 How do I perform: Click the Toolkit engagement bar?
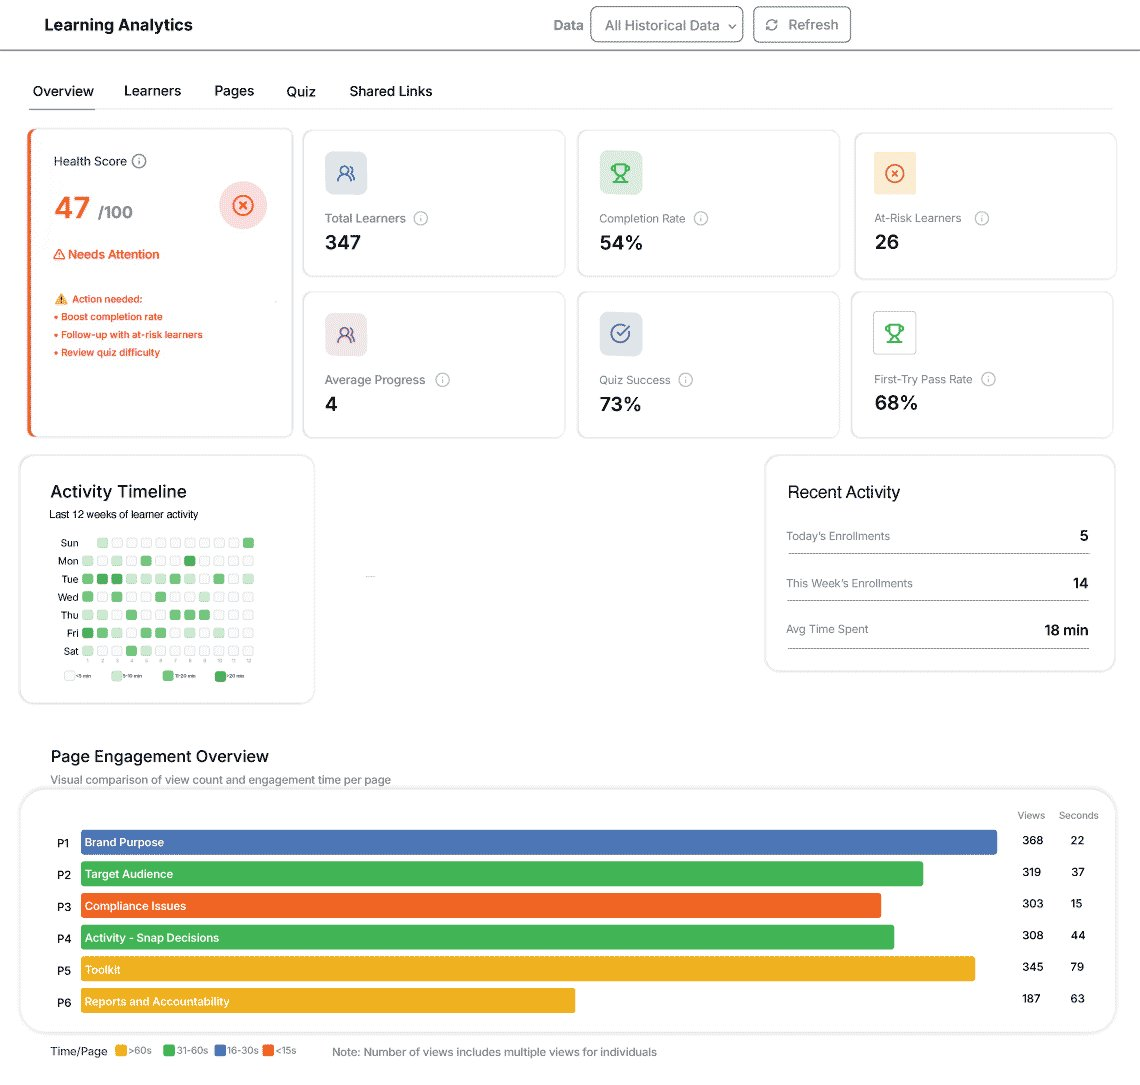pyautogui.click(x=530, y=968)
